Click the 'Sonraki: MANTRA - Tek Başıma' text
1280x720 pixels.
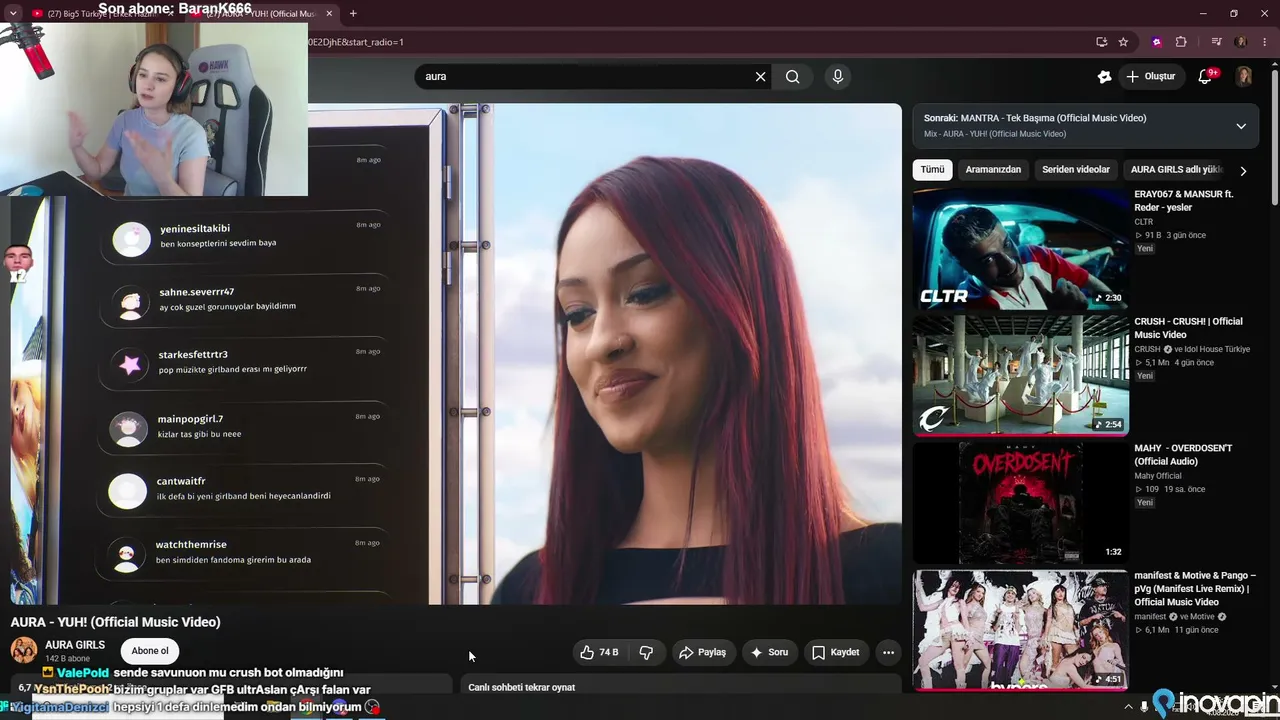(1035, 118)
